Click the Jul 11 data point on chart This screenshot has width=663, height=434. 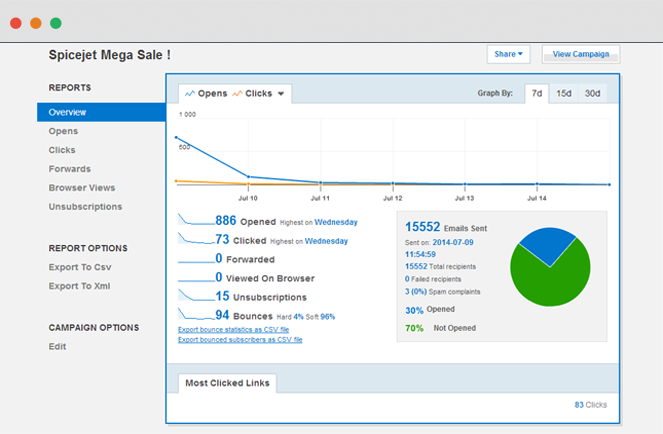tap(321, 182)
